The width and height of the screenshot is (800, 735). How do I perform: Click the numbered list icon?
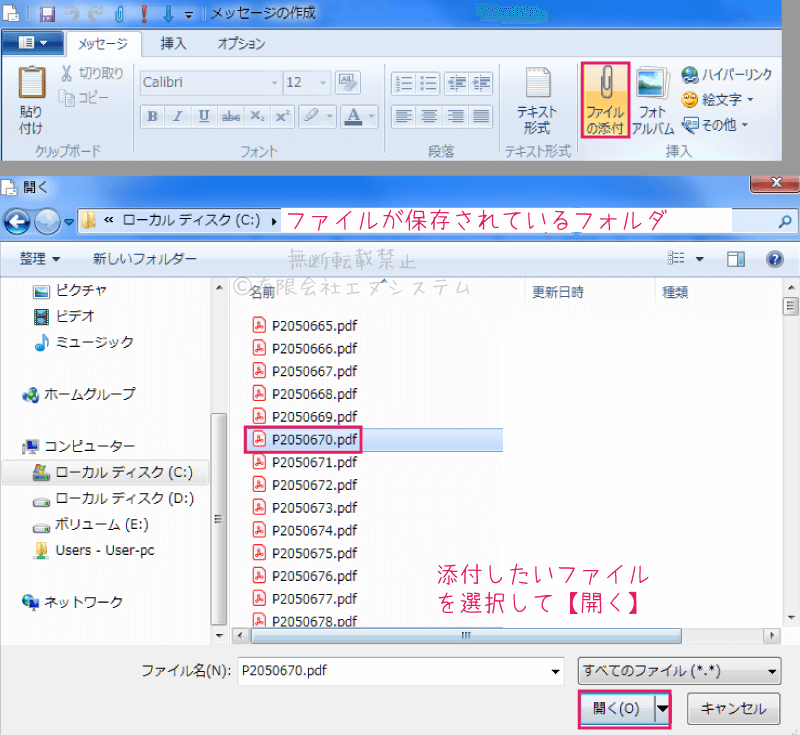pos(404,83)
